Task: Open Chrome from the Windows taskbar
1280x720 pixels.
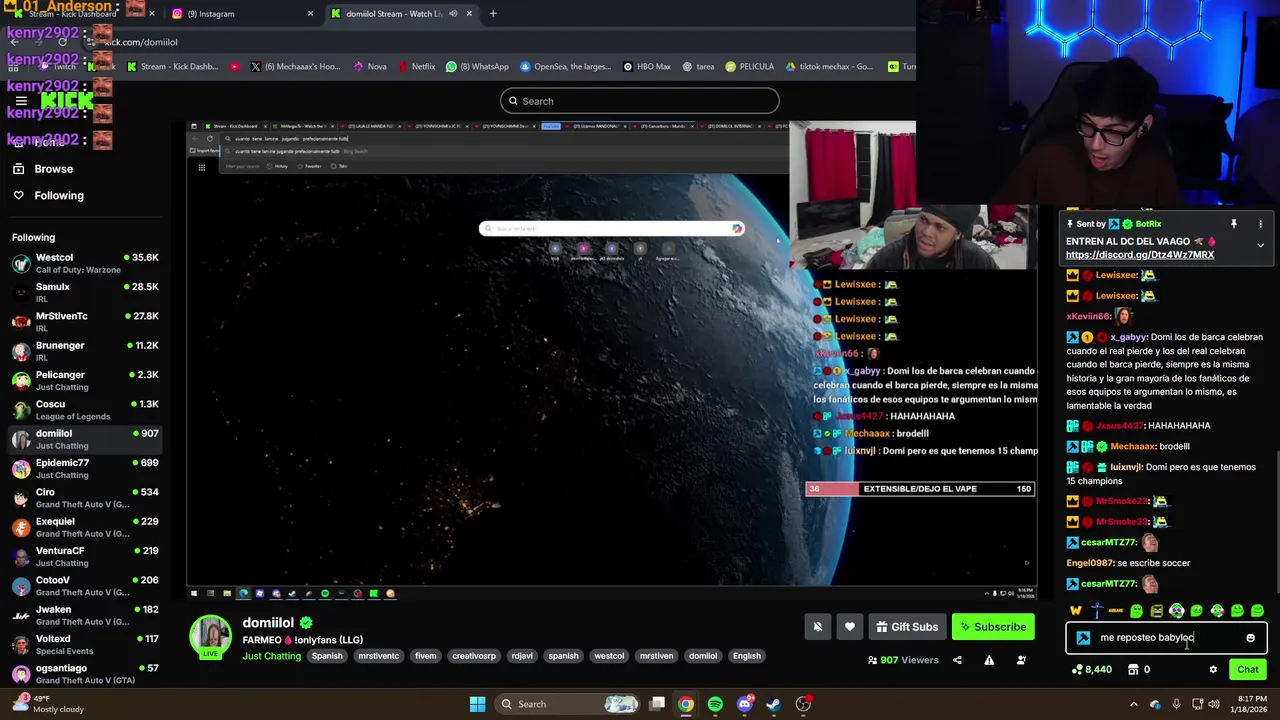Action: pos(686,704)
